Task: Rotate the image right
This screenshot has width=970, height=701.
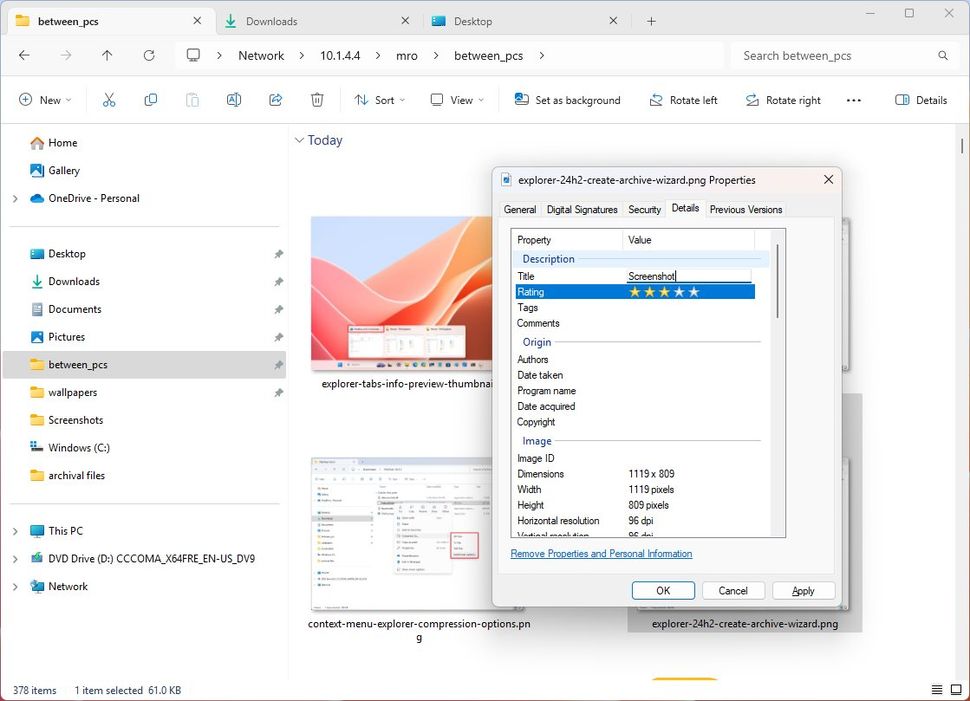Action: (782, 100)
